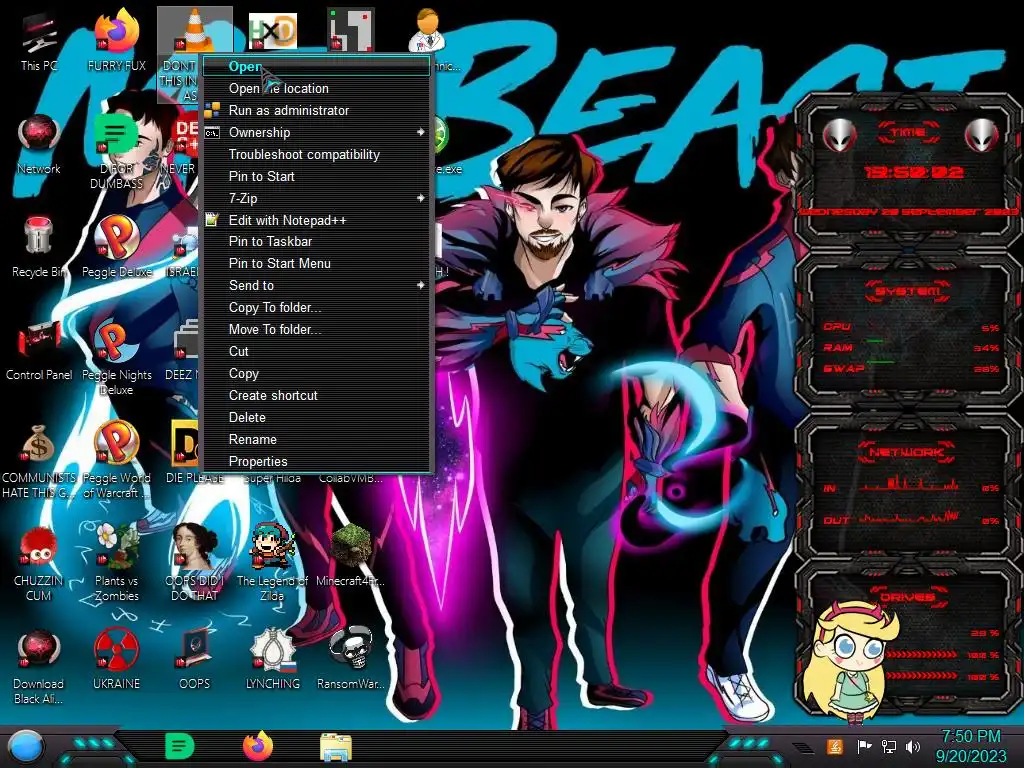Open the green chat app on taskbar
1024x768 pixels.
point(180,746)
